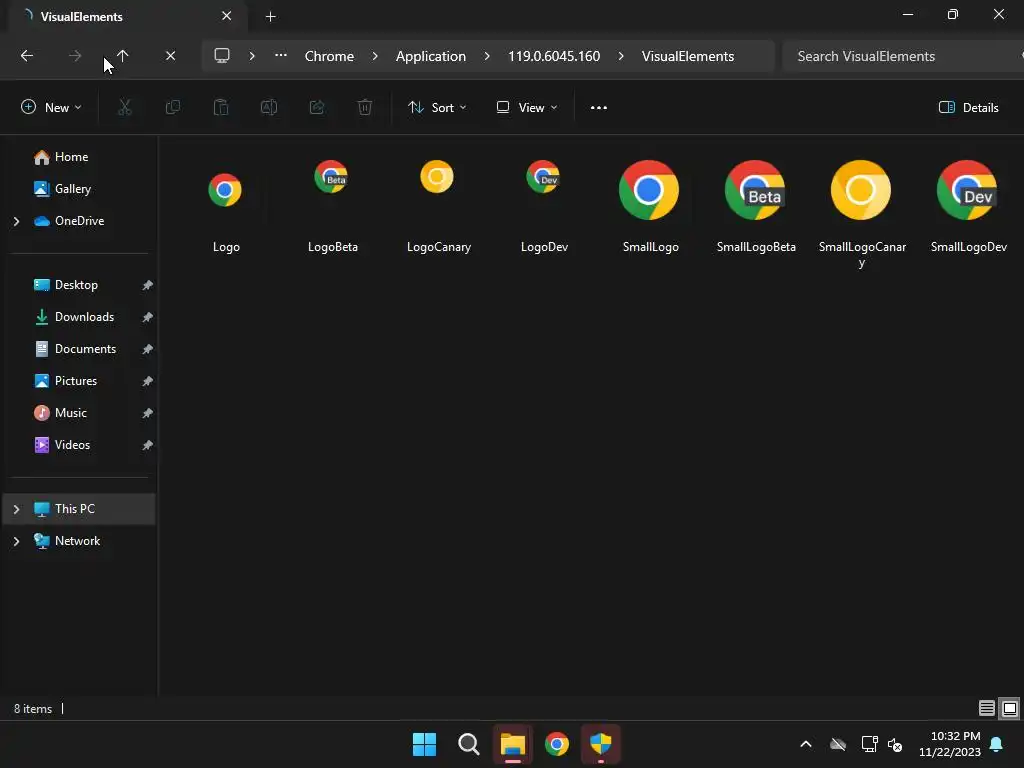Share the selected file

pos(317,108)
